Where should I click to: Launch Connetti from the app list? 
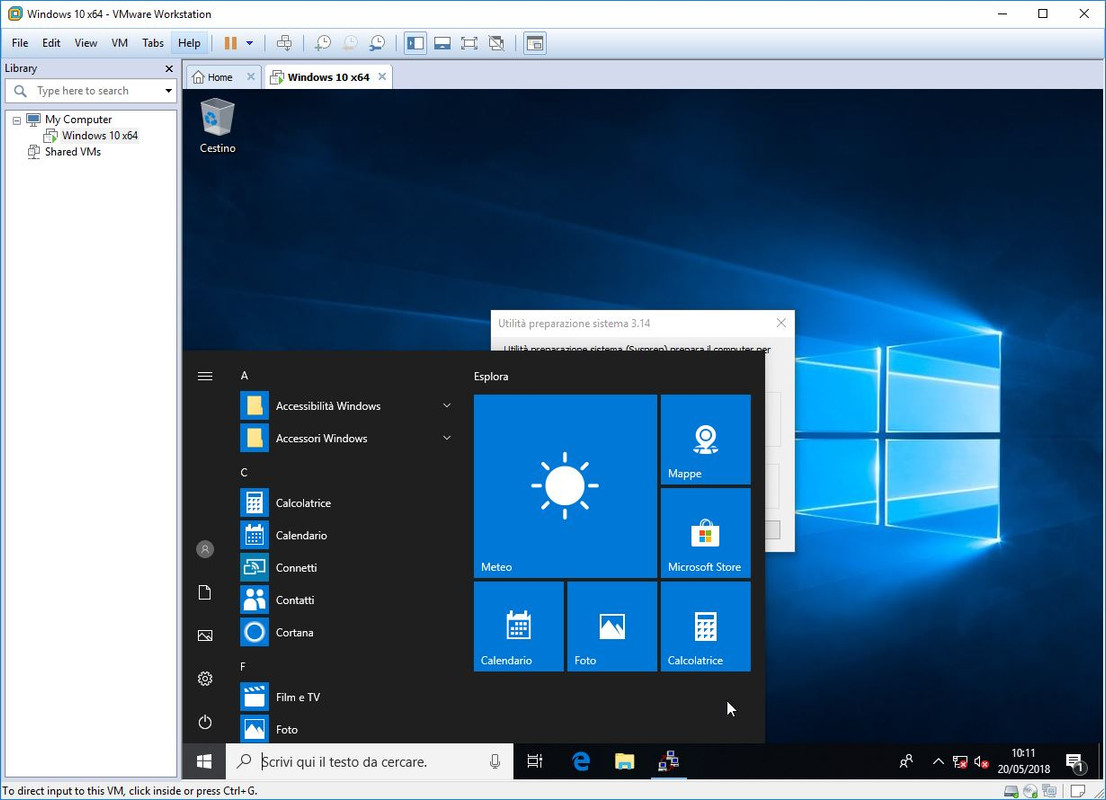coord(347,568)
